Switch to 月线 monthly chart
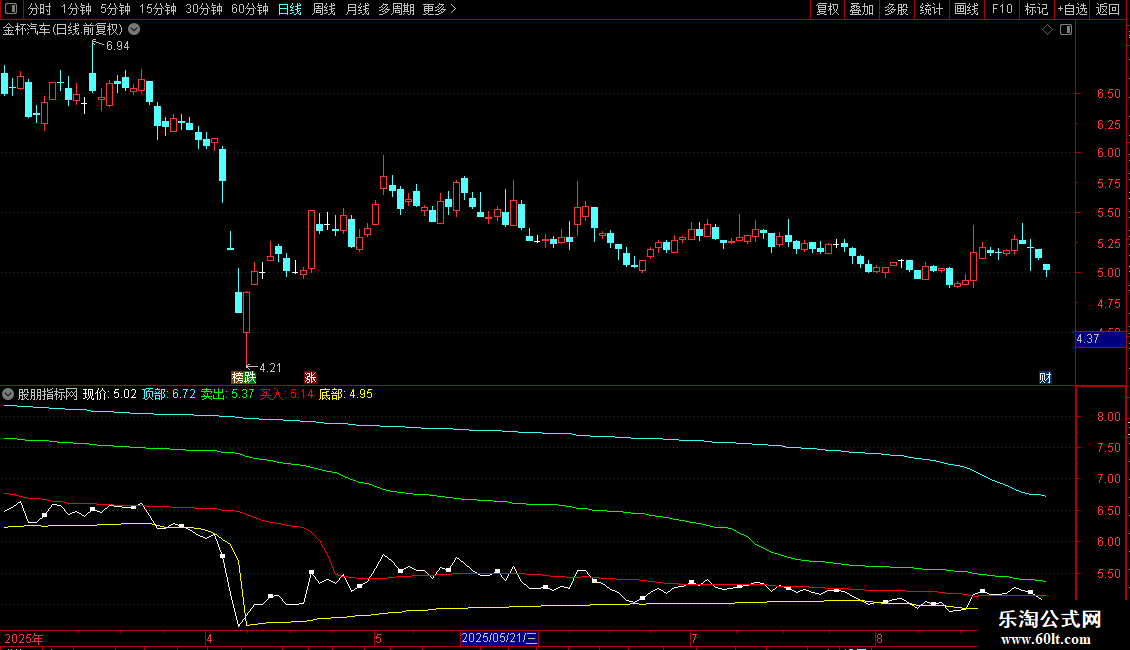The height and width of the screenshot is (650, 1130). [357, 9]
